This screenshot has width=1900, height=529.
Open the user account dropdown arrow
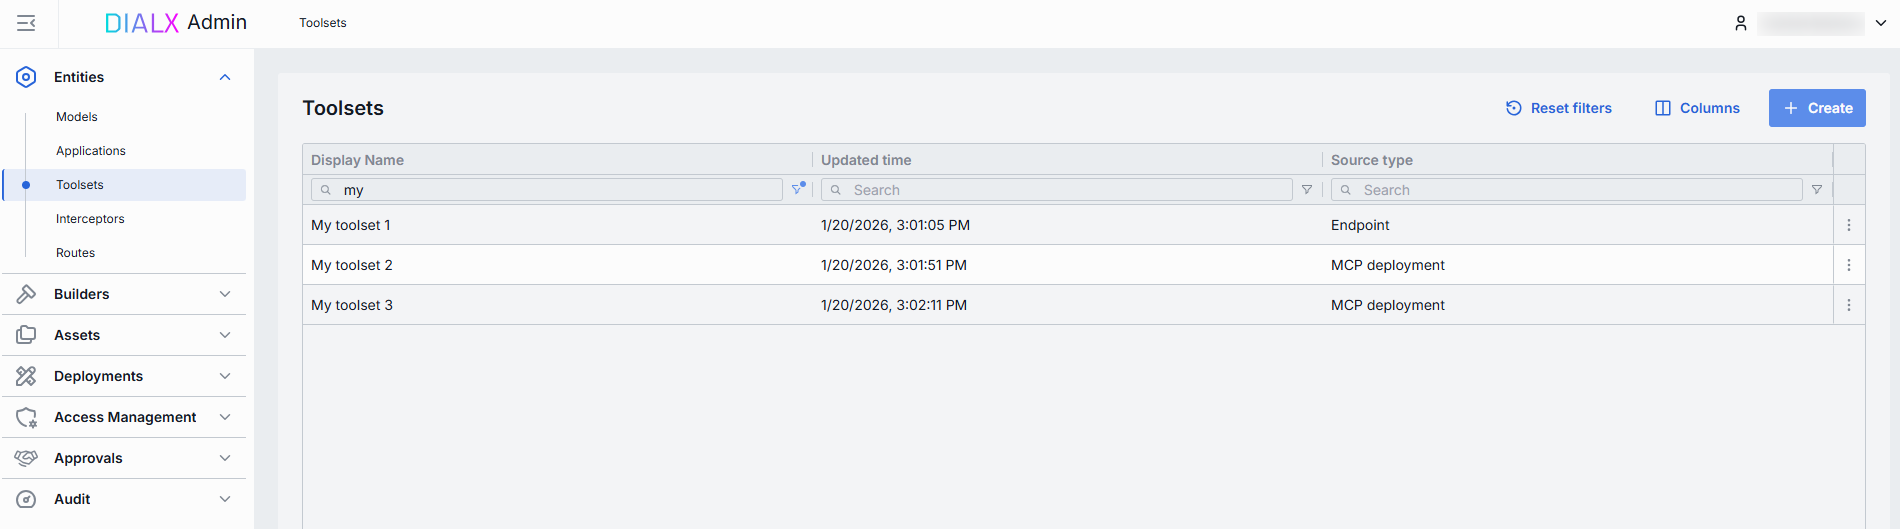[1881, 23]
